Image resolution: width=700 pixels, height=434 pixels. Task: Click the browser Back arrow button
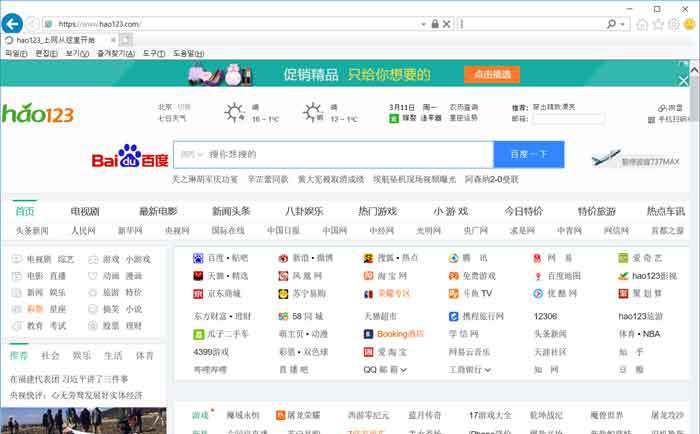[x=12, y=23]
